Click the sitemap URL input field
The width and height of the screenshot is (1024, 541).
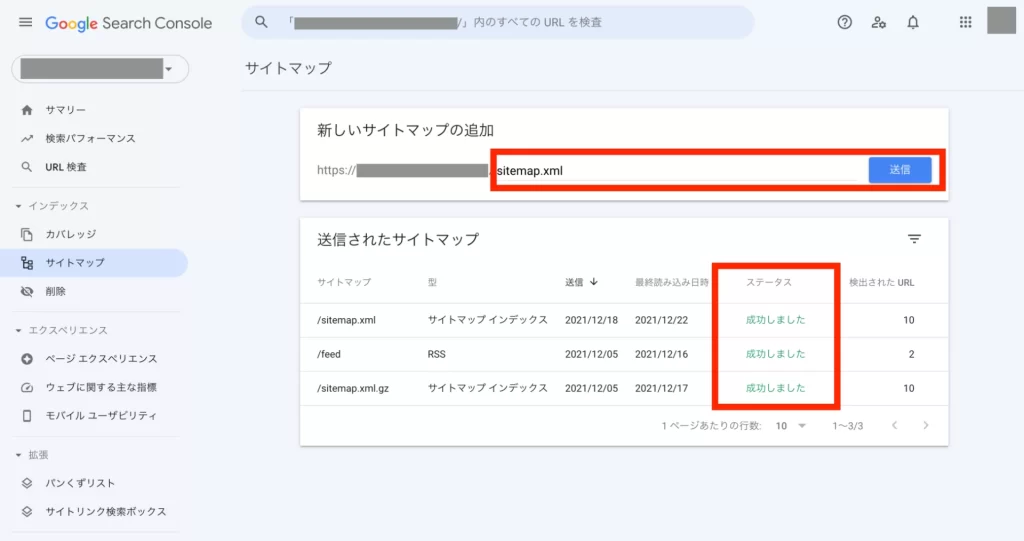point(680,171)
